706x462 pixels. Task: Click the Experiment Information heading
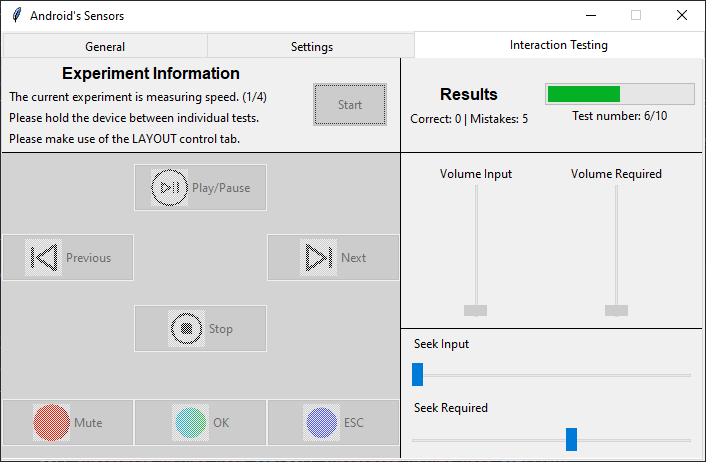151,73
